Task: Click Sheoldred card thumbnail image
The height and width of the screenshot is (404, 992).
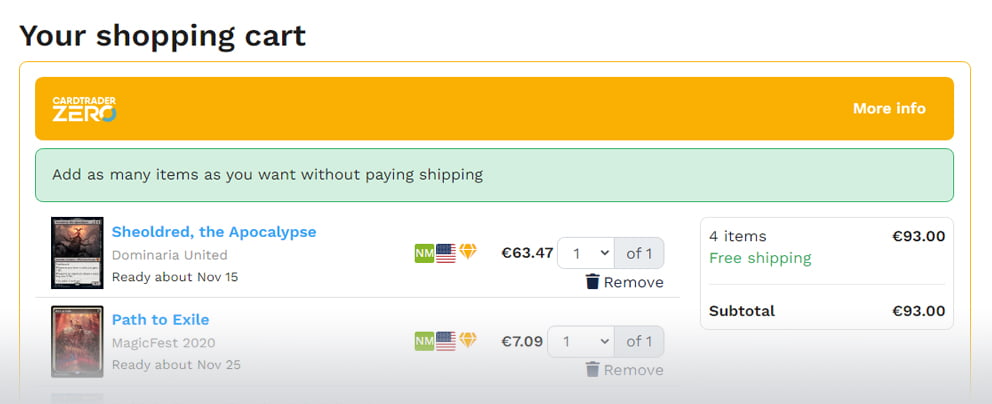Action: click(x=77, y=253)
